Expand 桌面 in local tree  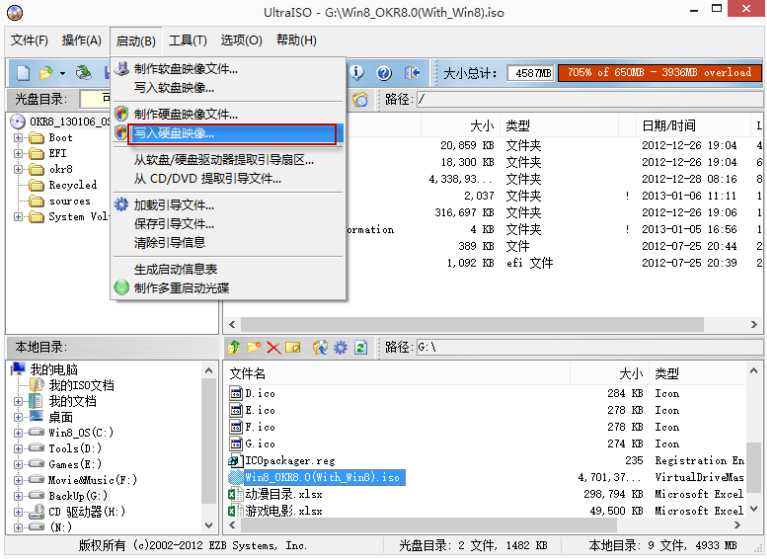pyautogui.click(x=18, y=417)
